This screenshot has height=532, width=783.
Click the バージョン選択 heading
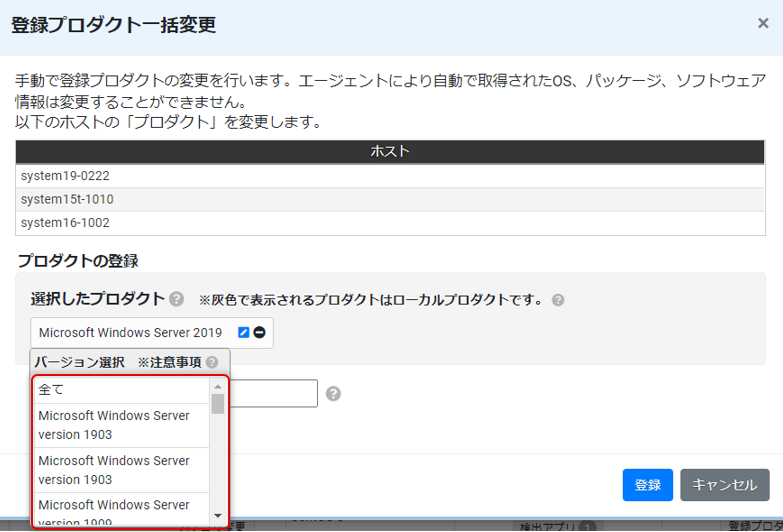point(79,362)
